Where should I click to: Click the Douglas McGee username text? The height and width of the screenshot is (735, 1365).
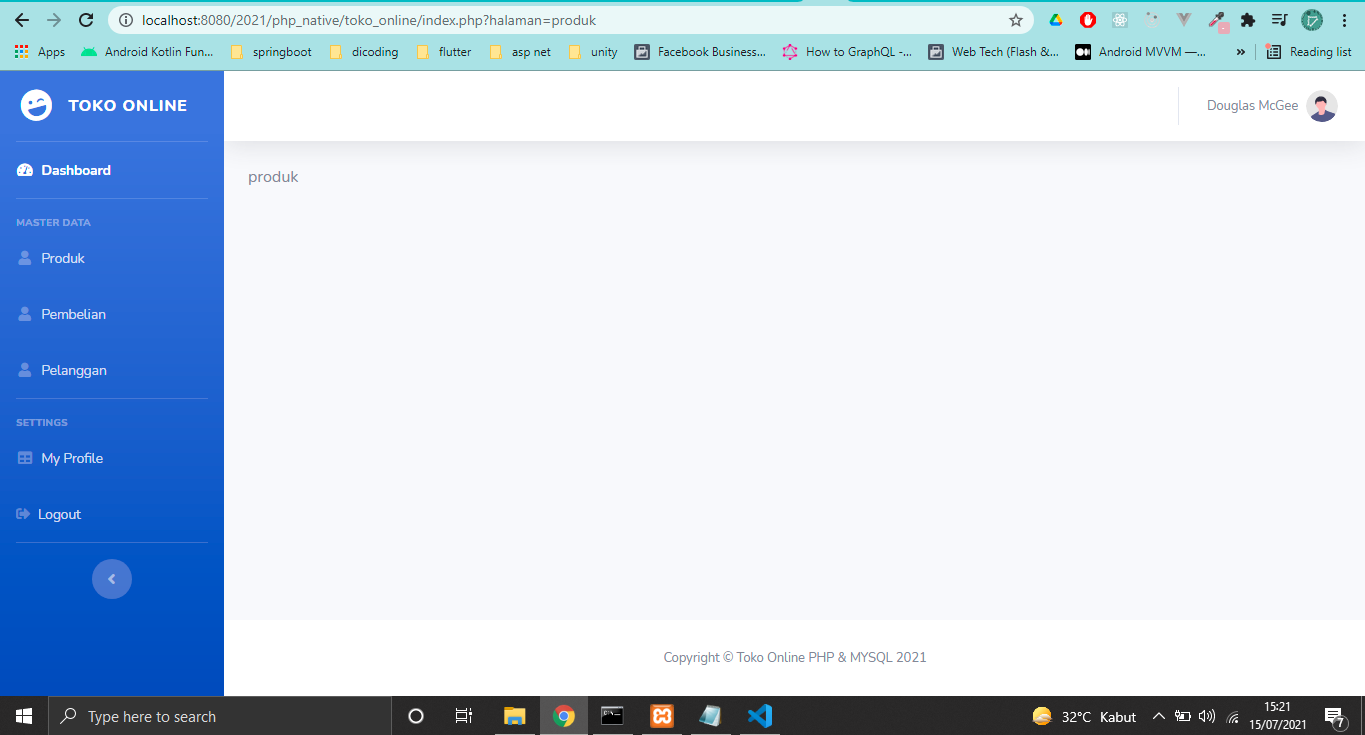1252,106
